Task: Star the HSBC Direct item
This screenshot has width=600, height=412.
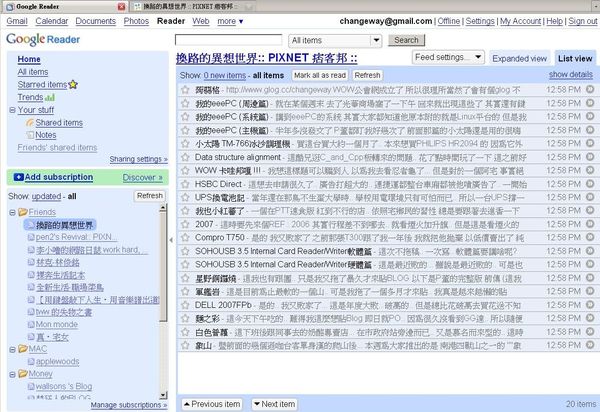Action: (186, 184)
